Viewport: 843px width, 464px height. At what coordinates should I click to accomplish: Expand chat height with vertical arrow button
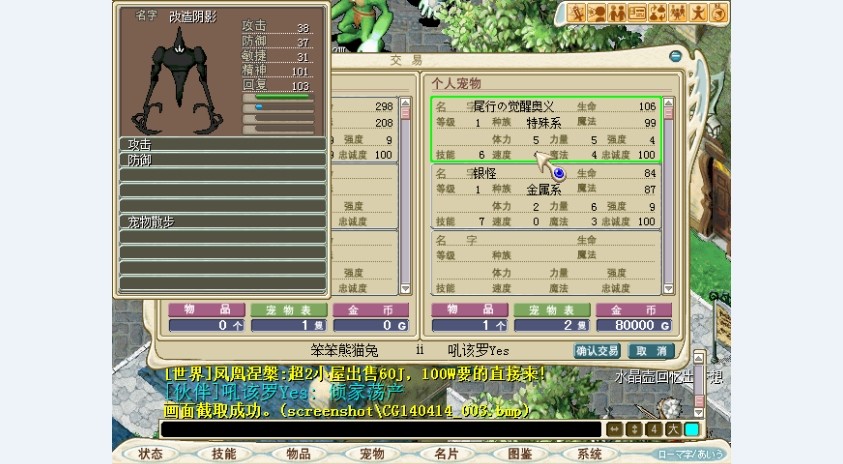634,430
